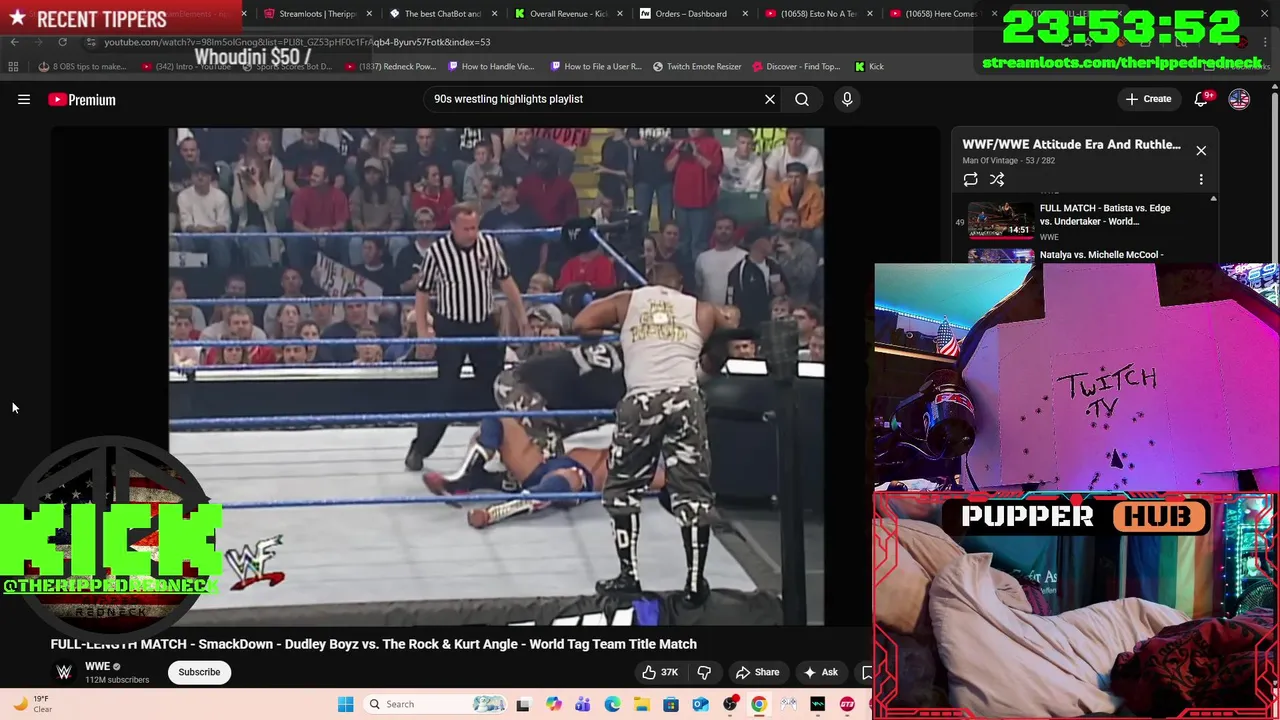This screenshot has width=1280, height=720.
Task: Open Microsoft Edge from taskbar
Action: pyautogui.click(x=612, y=704)
